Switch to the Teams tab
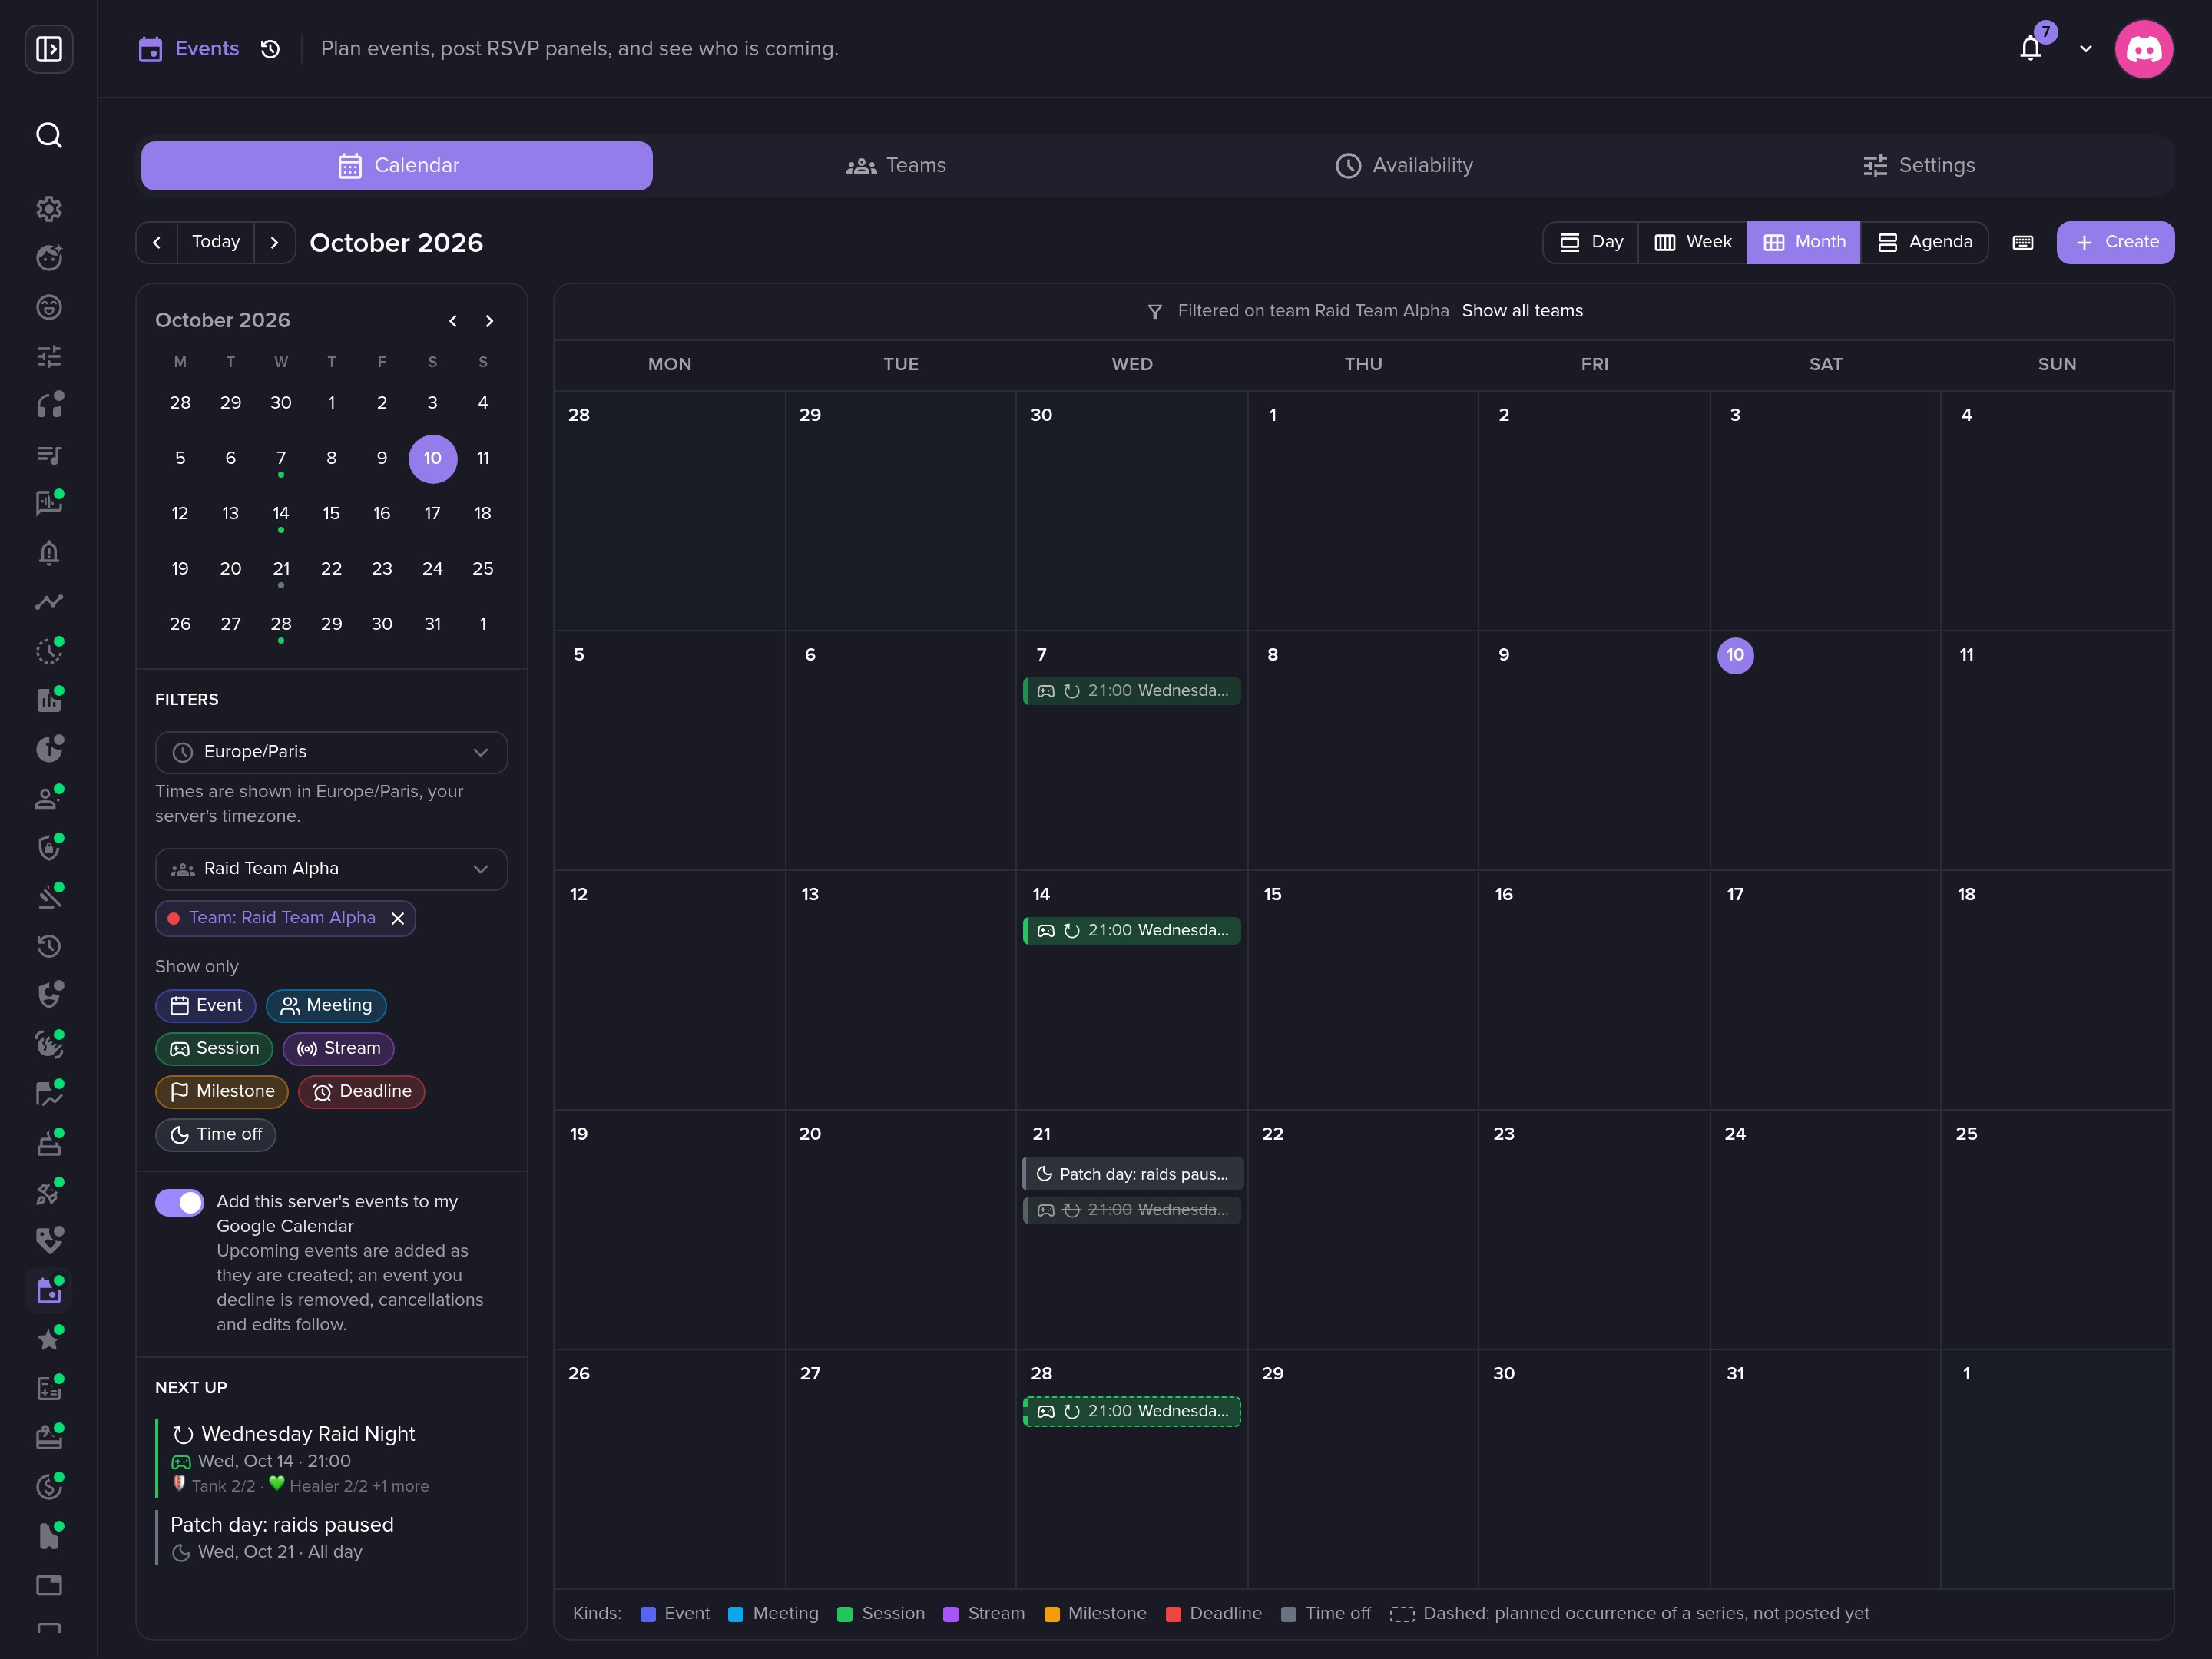Viewport: 2212px width, 1659px height. click(x=896, y=165)
